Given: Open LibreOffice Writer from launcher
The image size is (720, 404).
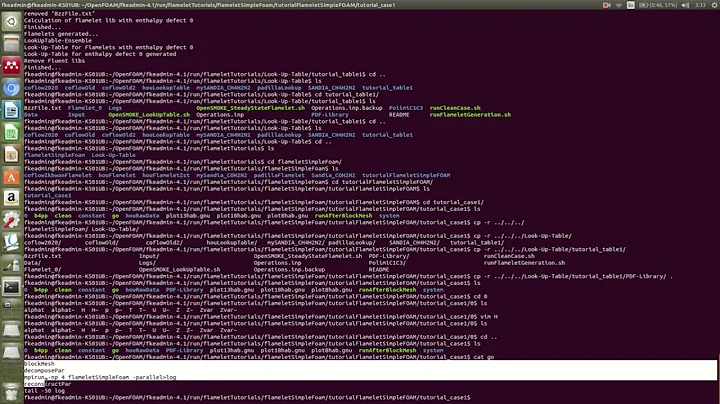Looking at the screenshot, I should click(11, 110).
